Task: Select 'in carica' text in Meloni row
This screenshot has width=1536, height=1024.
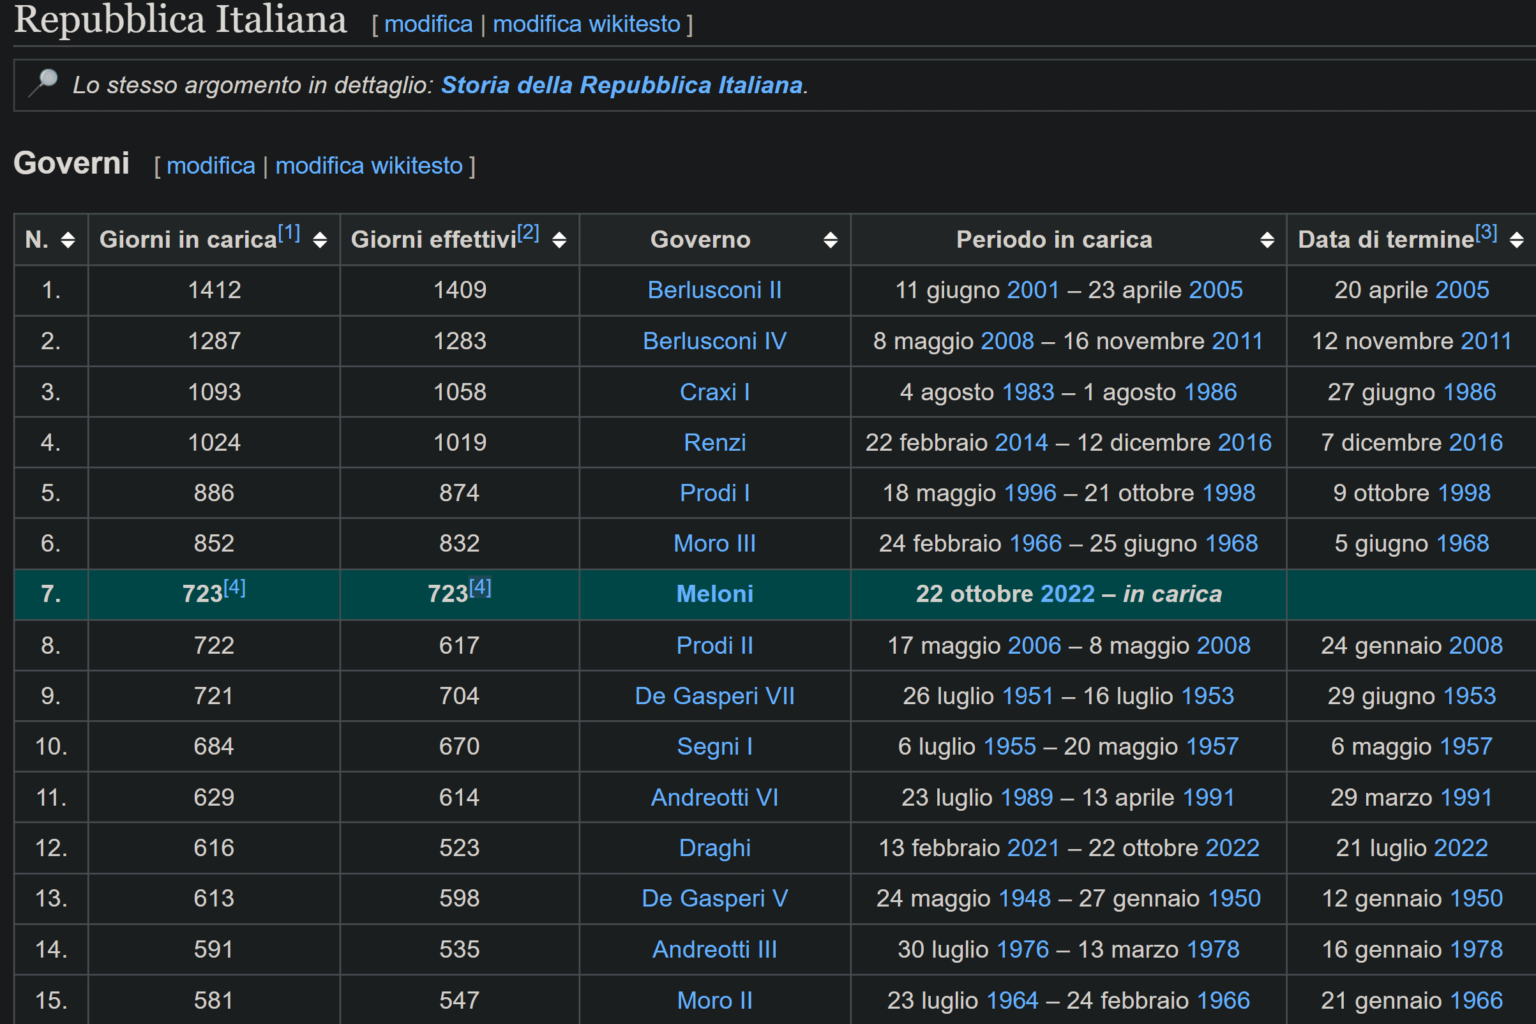Action: point(1172,594)
